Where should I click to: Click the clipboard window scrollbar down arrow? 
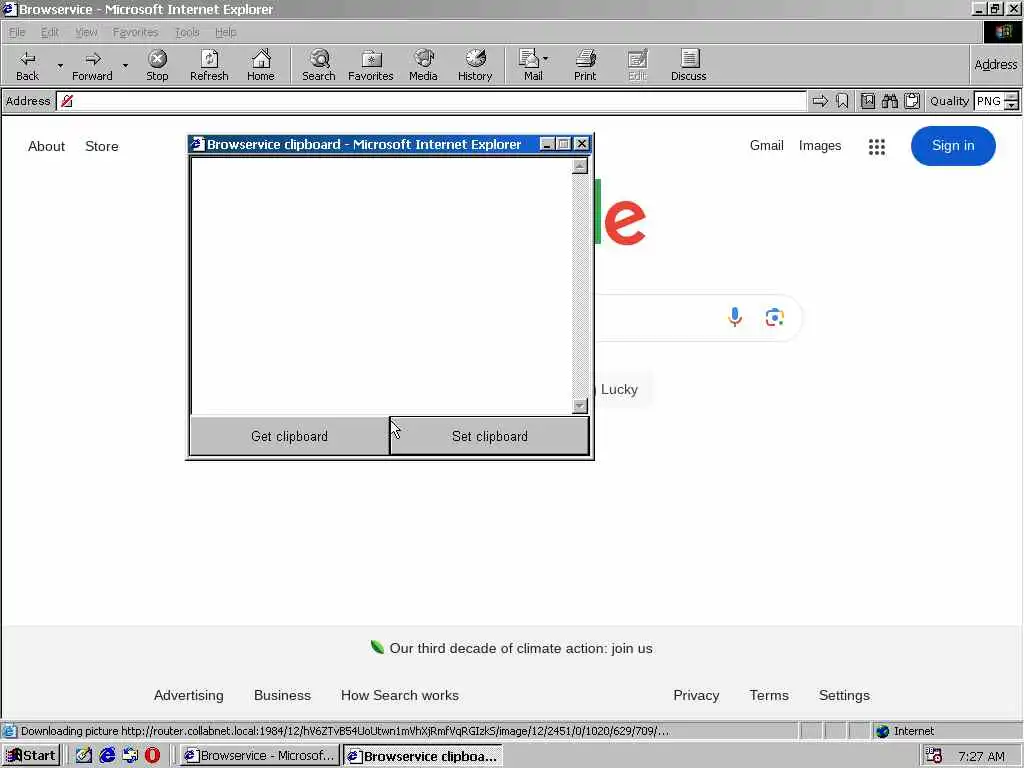[x=580, y=406]
